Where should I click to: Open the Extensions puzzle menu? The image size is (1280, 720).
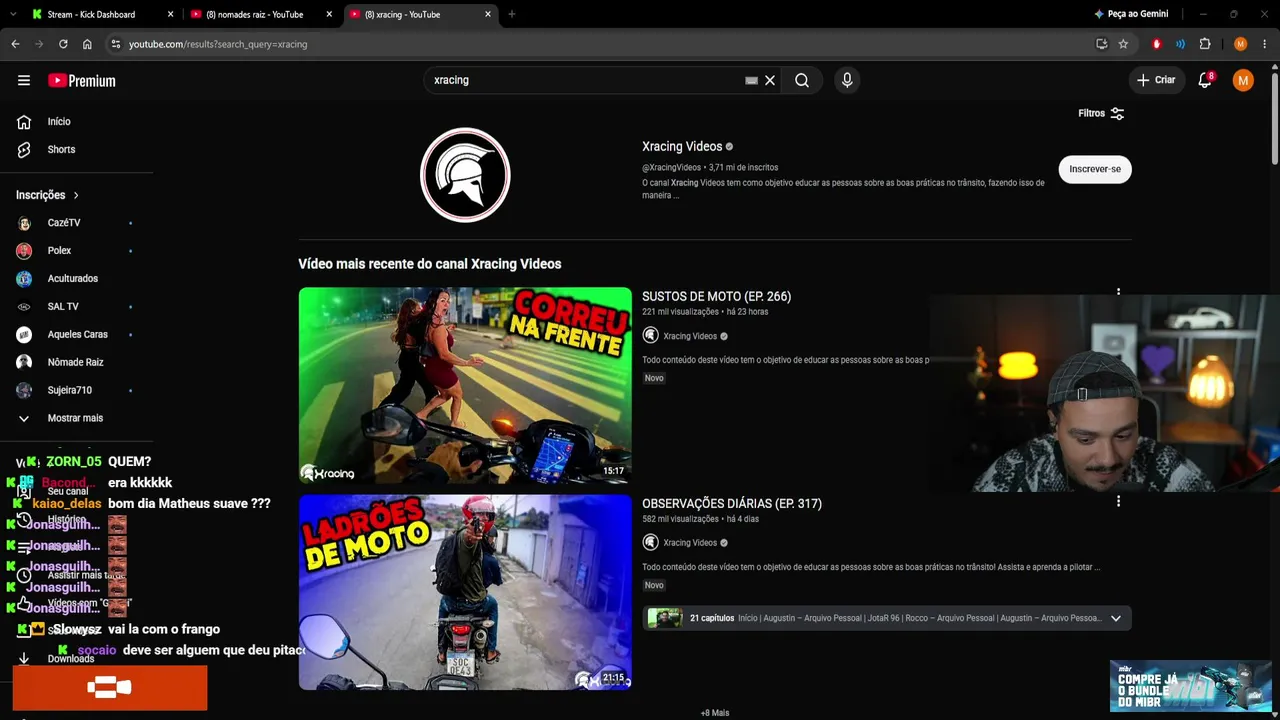click(1205, 44)
